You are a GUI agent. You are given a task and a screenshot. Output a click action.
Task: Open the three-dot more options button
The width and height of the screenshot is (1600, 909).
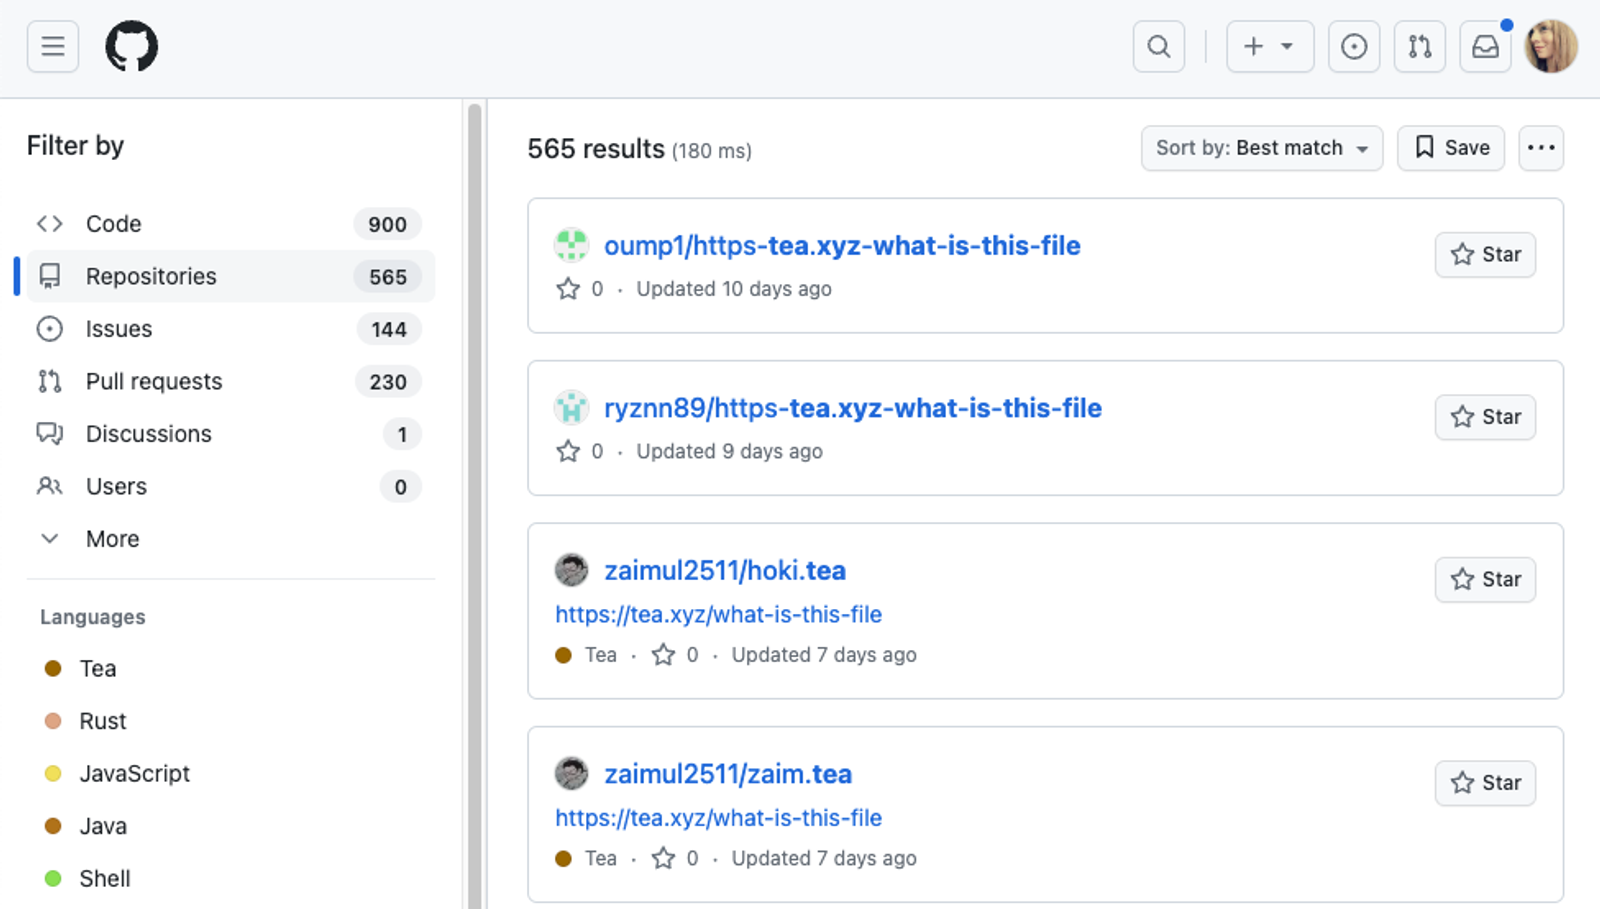tap(1541, 148)
